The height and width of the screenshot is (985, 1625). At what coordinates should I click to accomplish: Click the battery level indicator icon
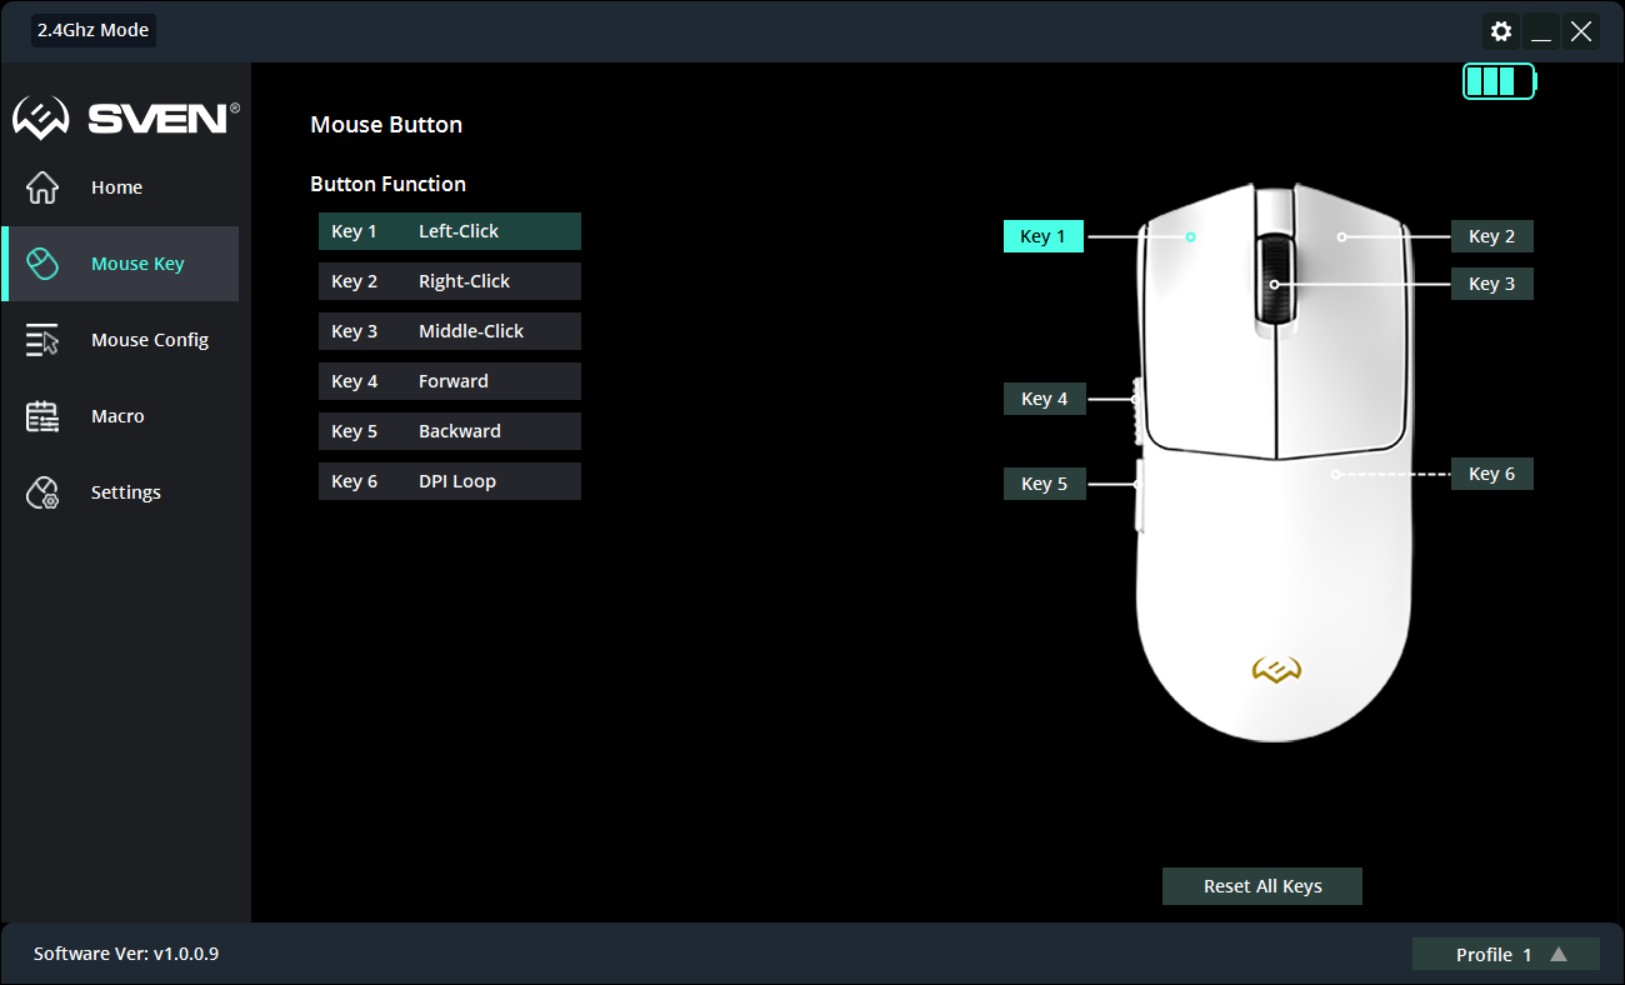point(1499,82)
